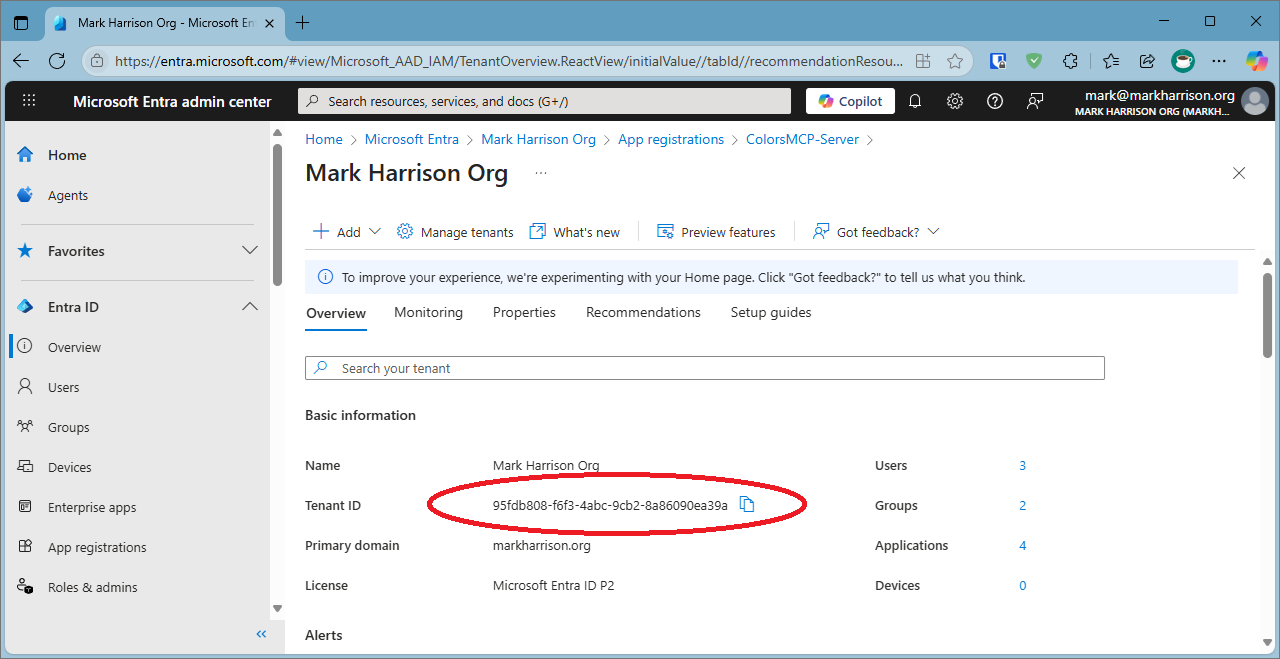Open the portal settings gear
1280x659 pixels.
[955, 101]
